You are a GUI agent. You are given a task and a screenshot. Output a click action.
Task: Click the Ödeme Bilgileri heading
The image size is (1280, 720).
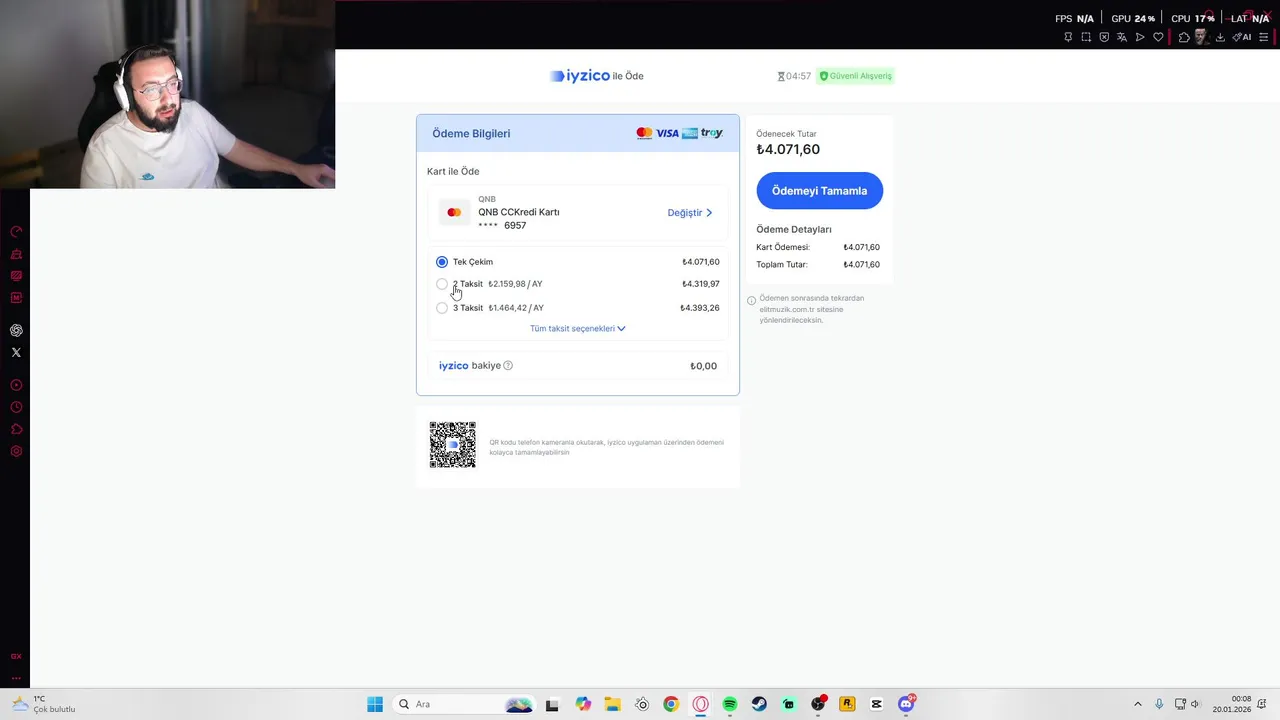pyautogui.click(x=471, y=133)
